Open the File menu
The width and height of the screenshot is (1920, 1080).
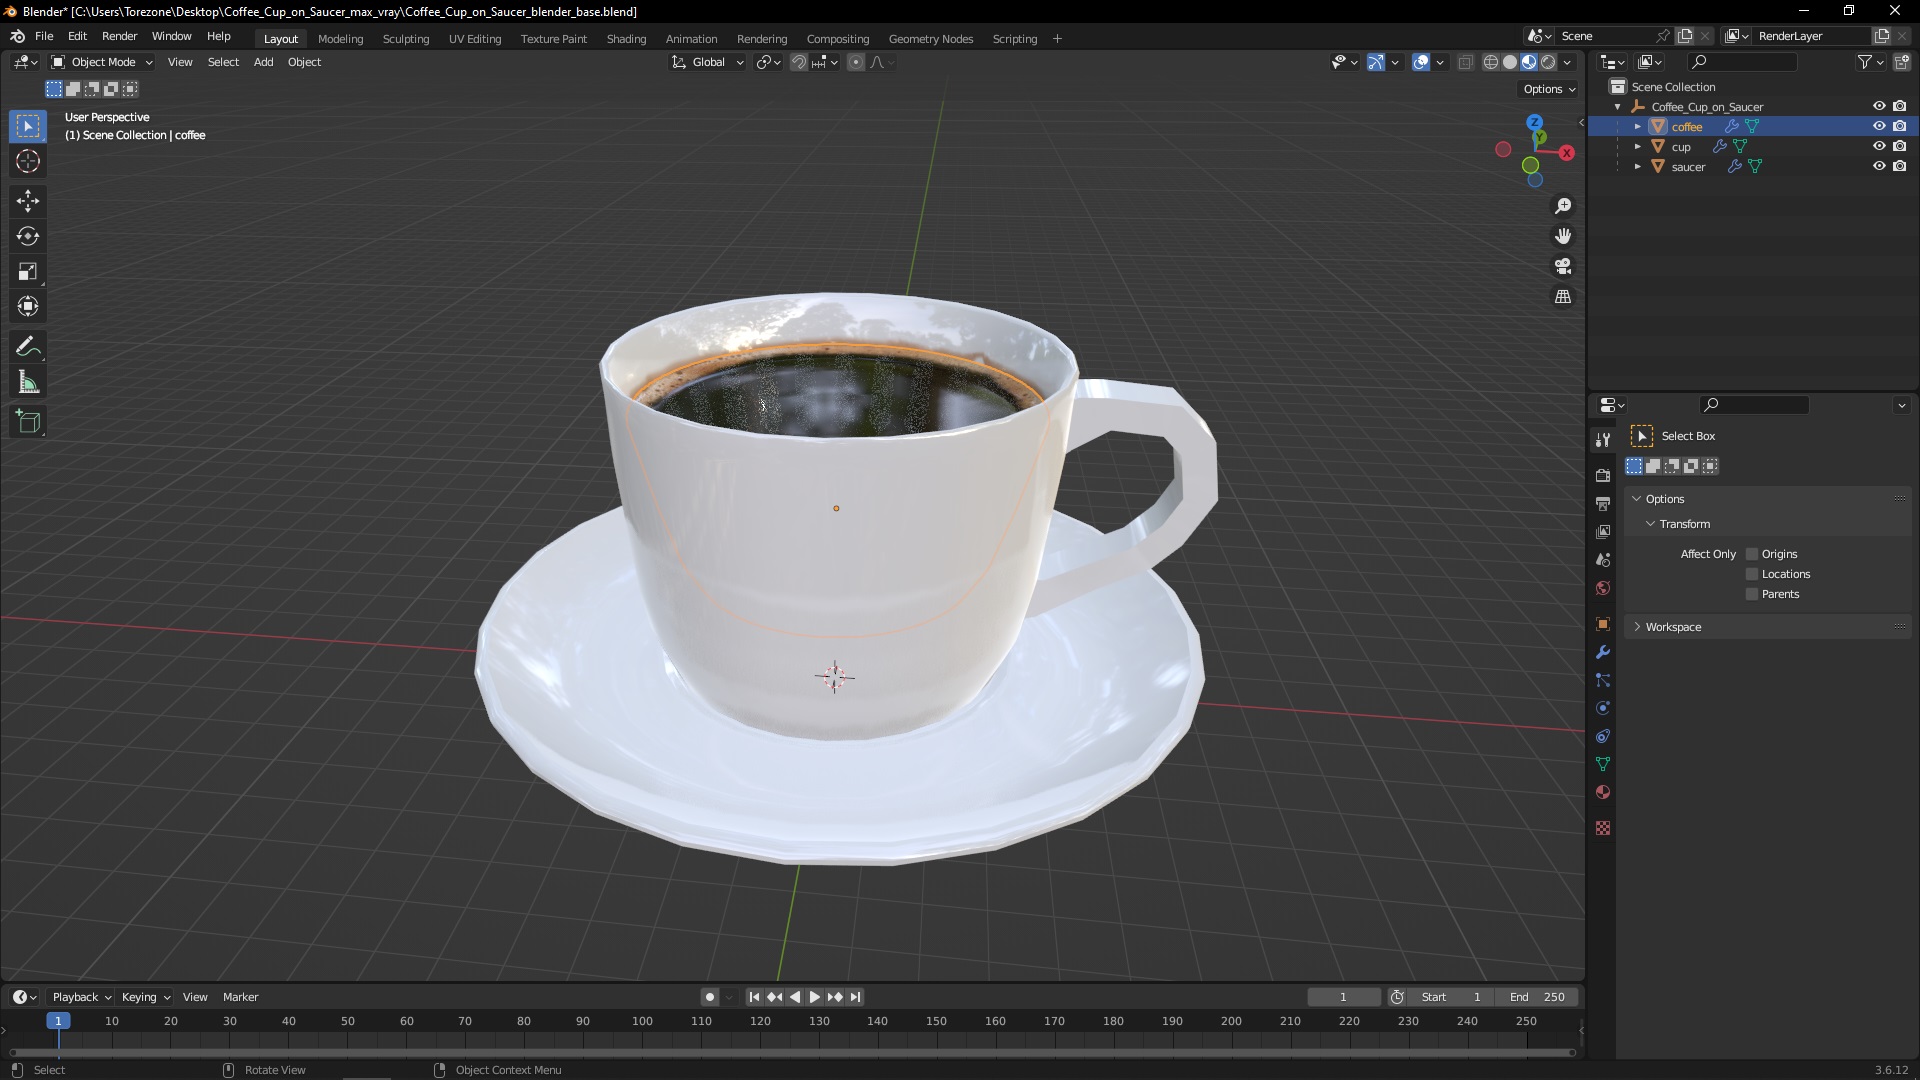[44, 36]
